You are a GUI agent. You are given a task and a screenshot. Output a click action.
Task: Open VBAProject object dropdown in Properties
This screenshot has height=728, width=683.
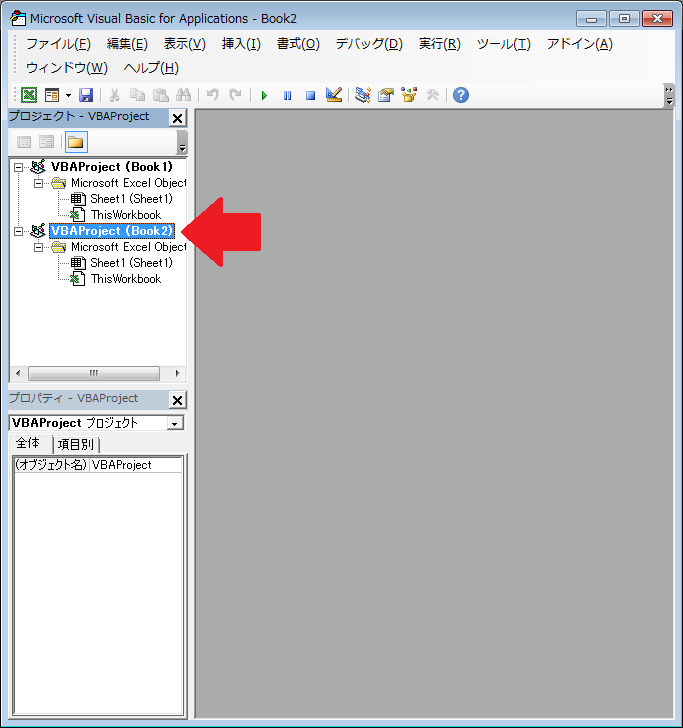[x=175, y=423]
